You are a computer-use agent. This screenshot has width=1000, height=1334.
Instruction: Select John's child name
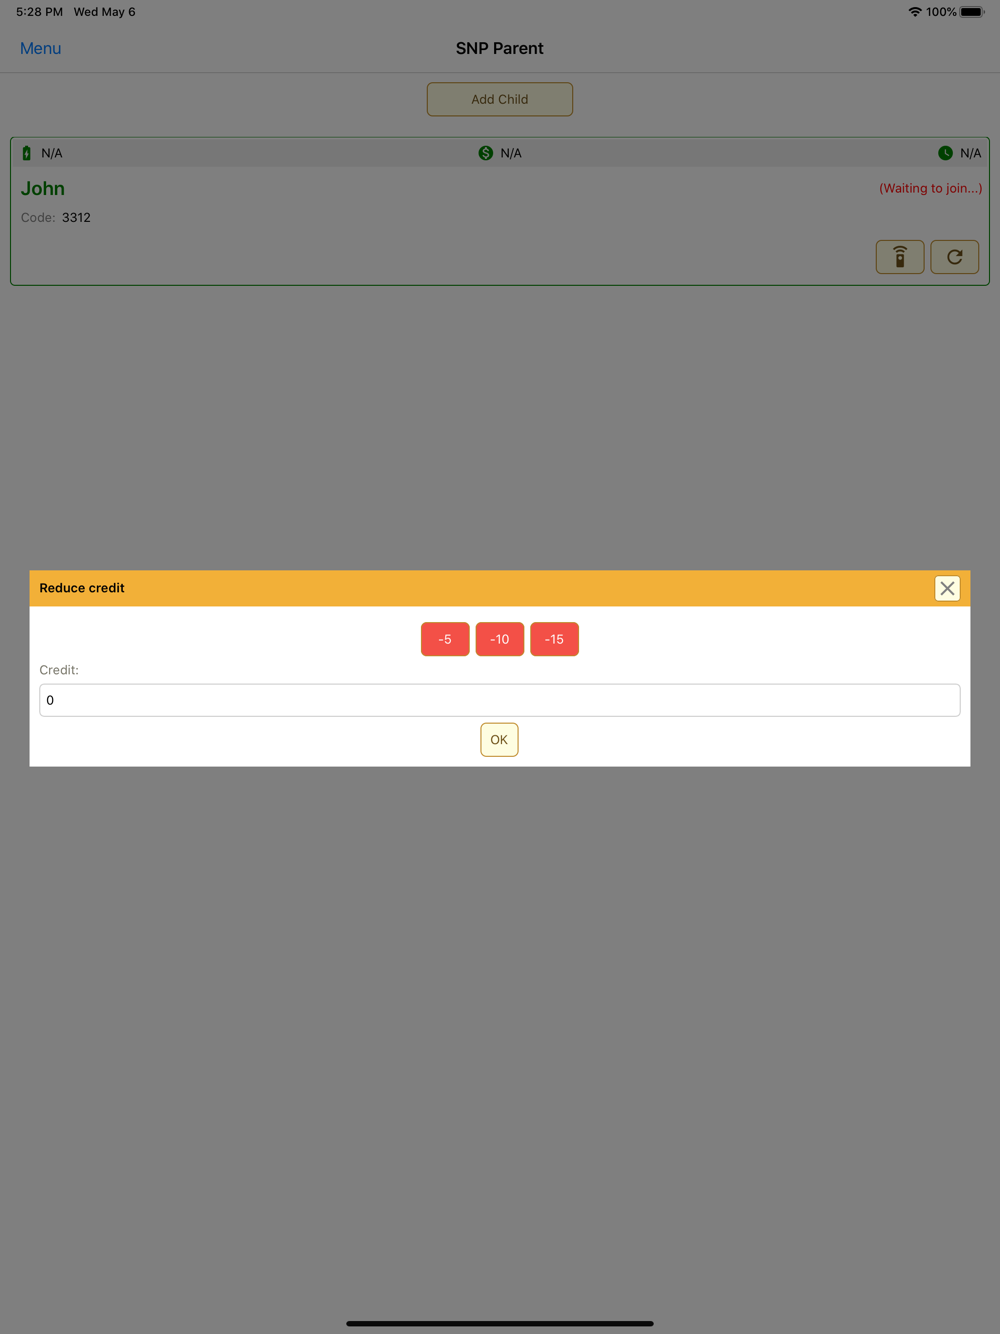tap(43, 188)
